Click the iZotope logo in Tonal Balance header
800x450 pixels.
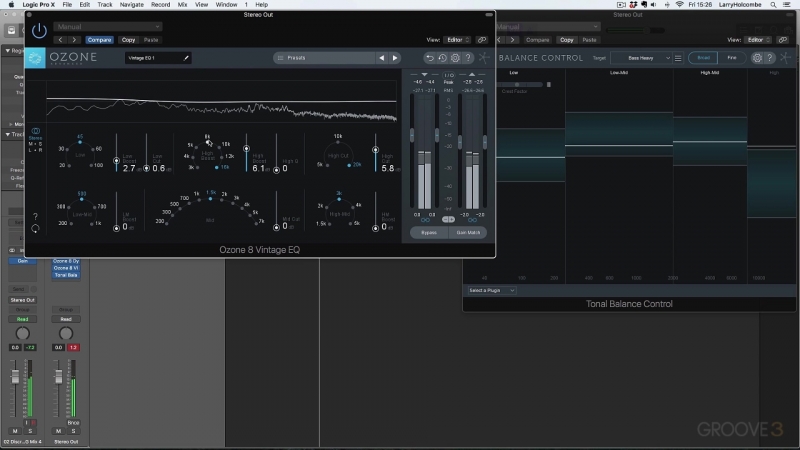point(786,58)
